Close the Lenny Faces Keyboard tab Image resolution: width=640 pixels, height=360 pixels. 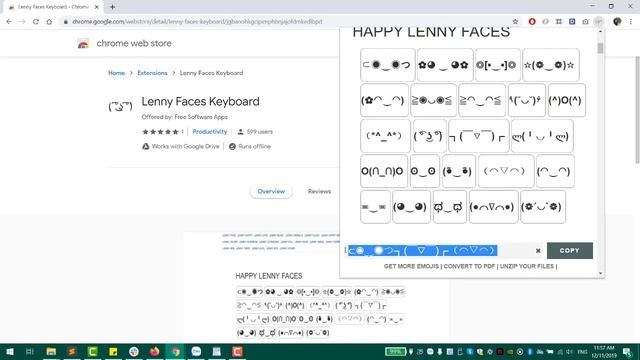97,7
